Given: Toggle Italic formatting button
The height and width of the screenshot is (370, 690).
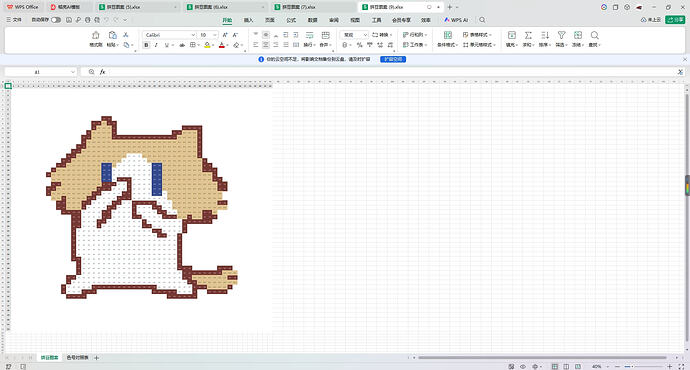Looking at the screenshot, I should (x=156, y=45).
